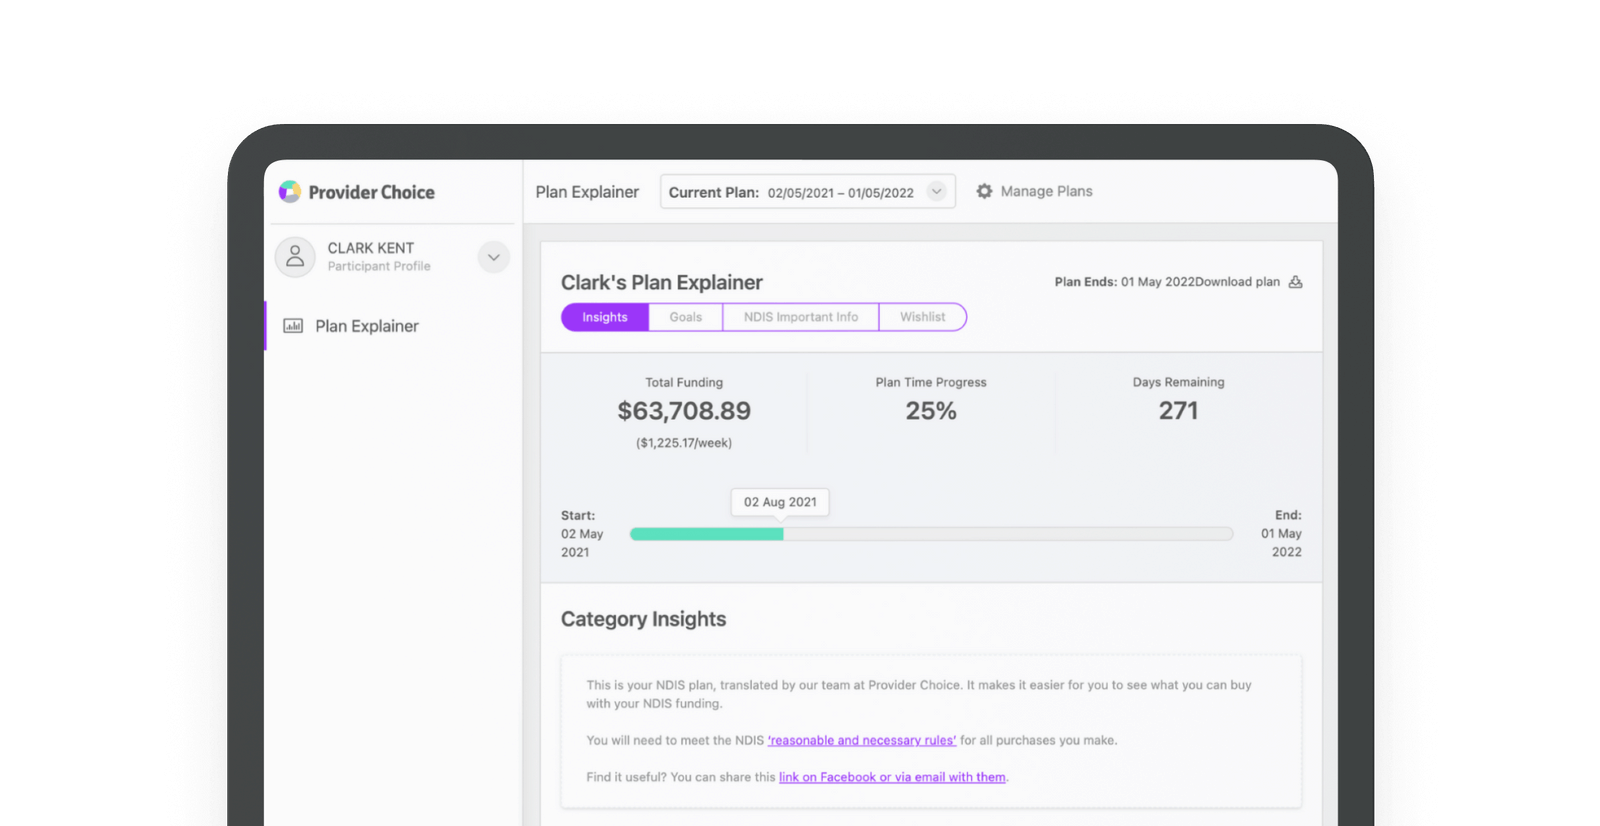Switch to the Goals tab
The image size is (1600, 826).
coord(686,317)
